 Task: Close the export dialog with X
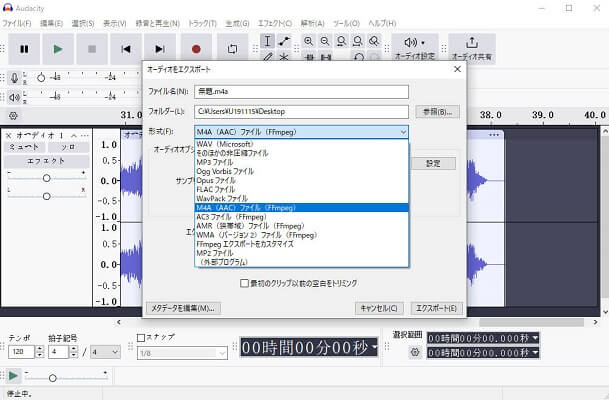458,69
